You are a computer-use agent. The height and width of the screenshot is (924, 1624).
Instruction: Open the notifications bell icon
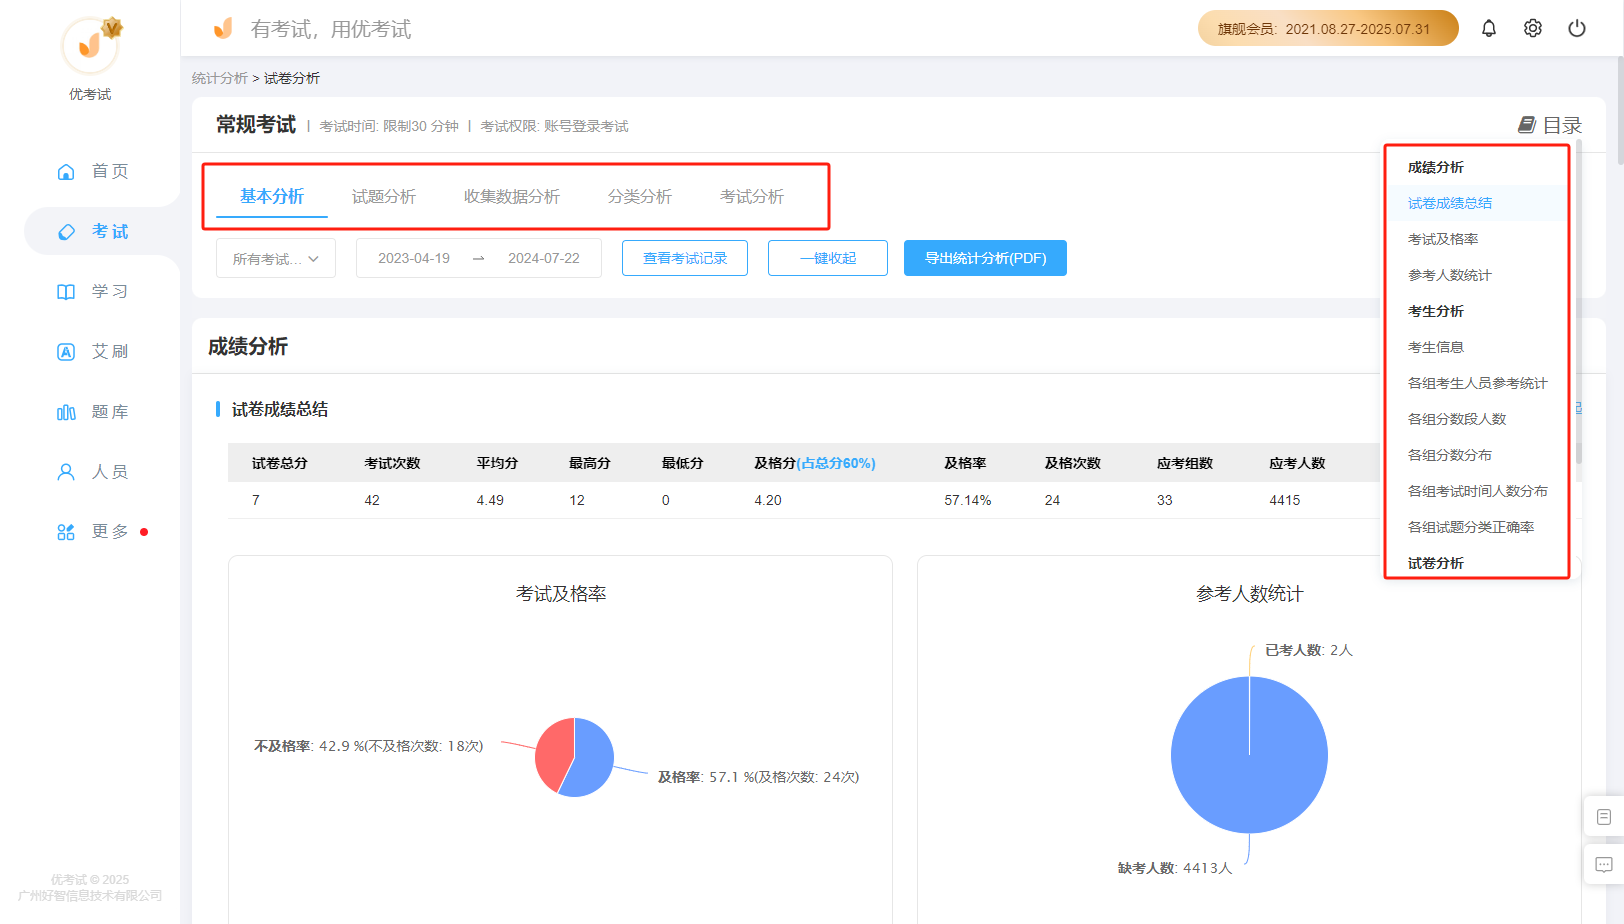(1488, 28)
